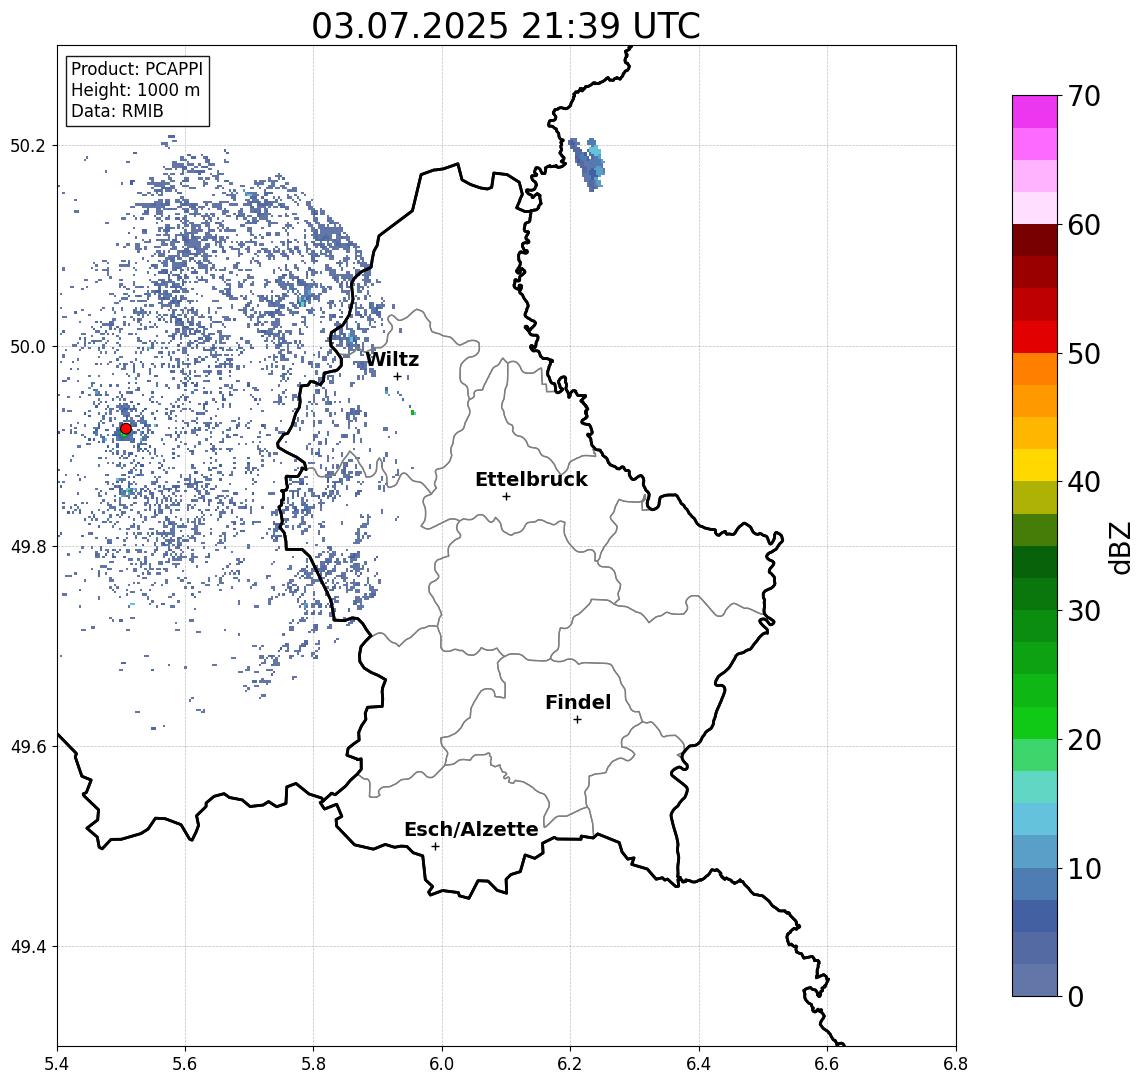Click the Findel station cross marker
1145x1084 pixels.
tap(577, 720)
